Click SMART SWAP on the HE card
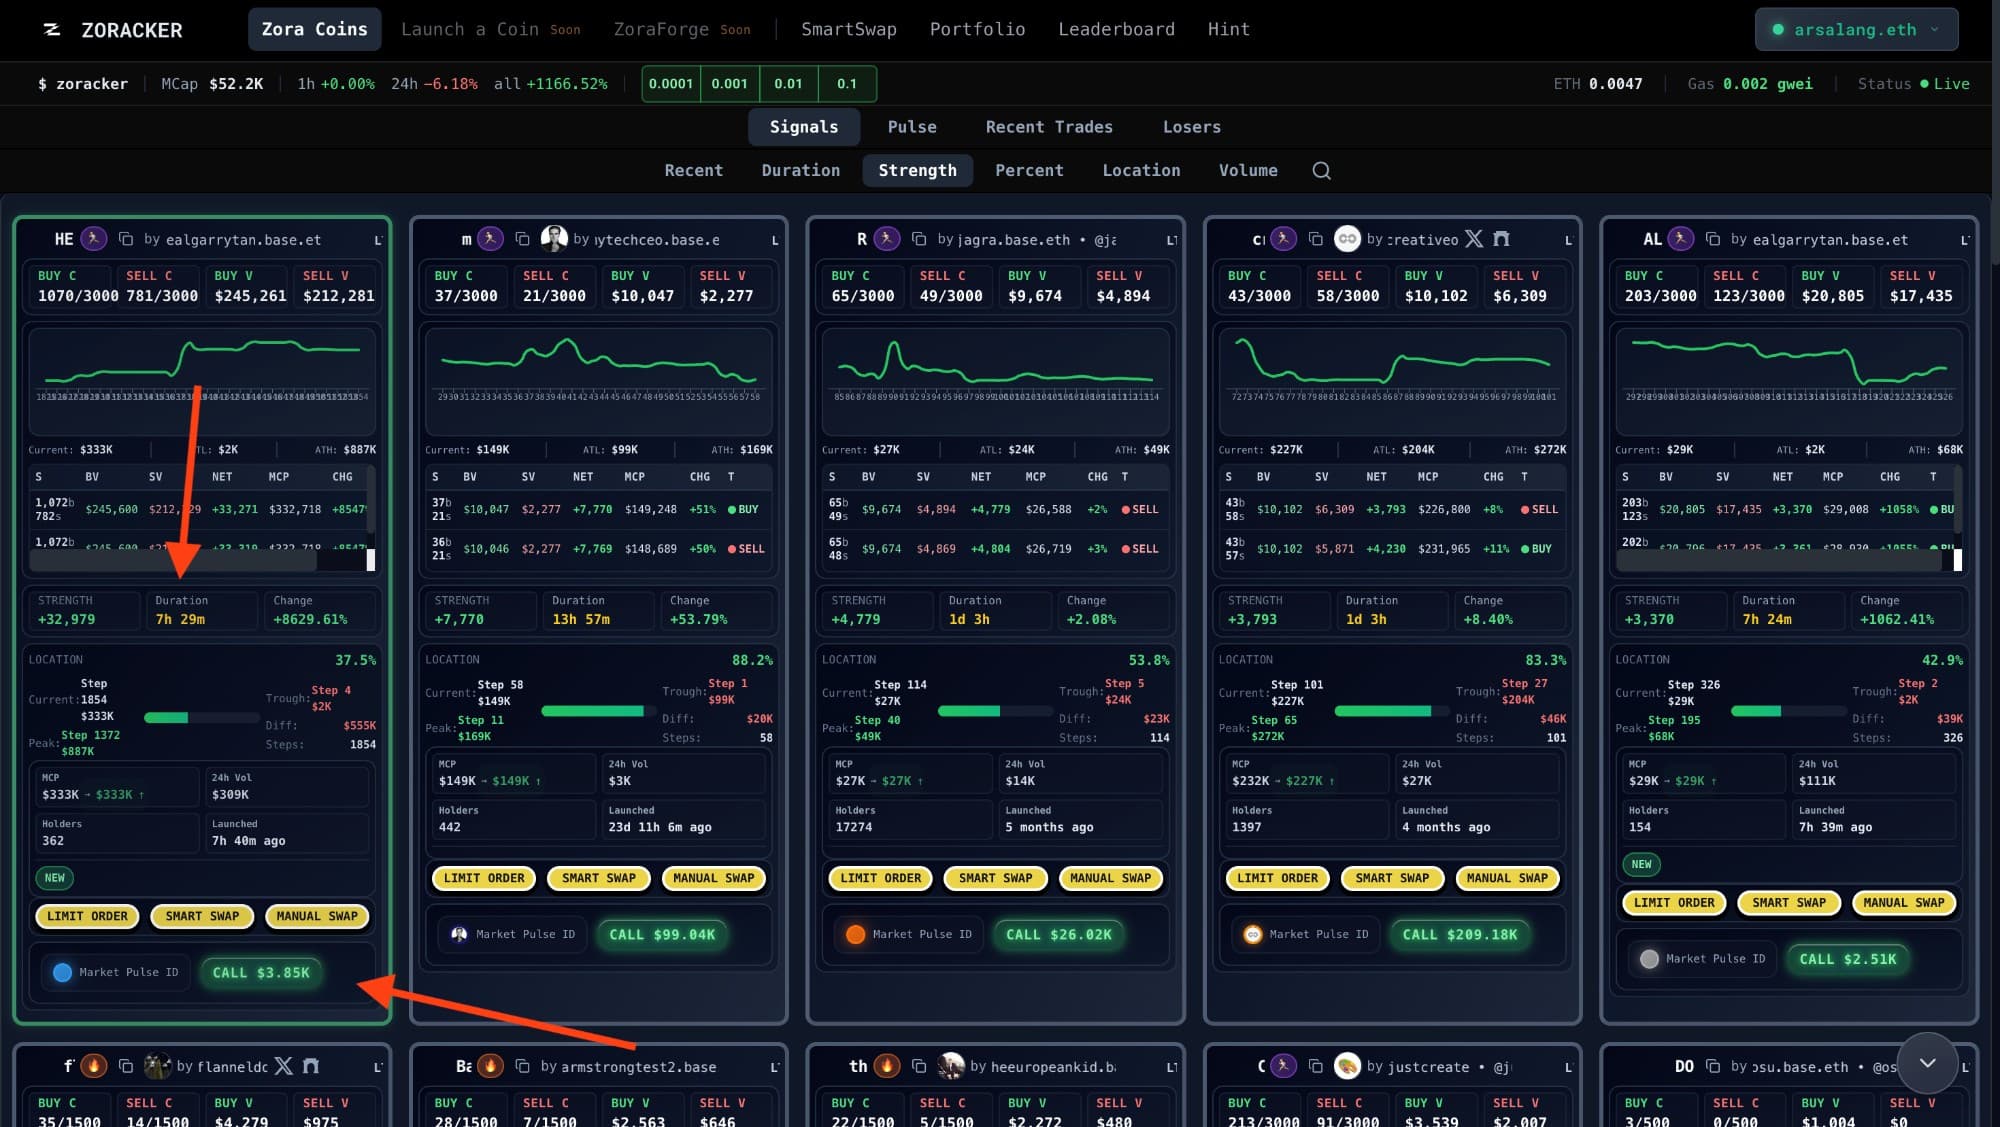 click(202, 916)
